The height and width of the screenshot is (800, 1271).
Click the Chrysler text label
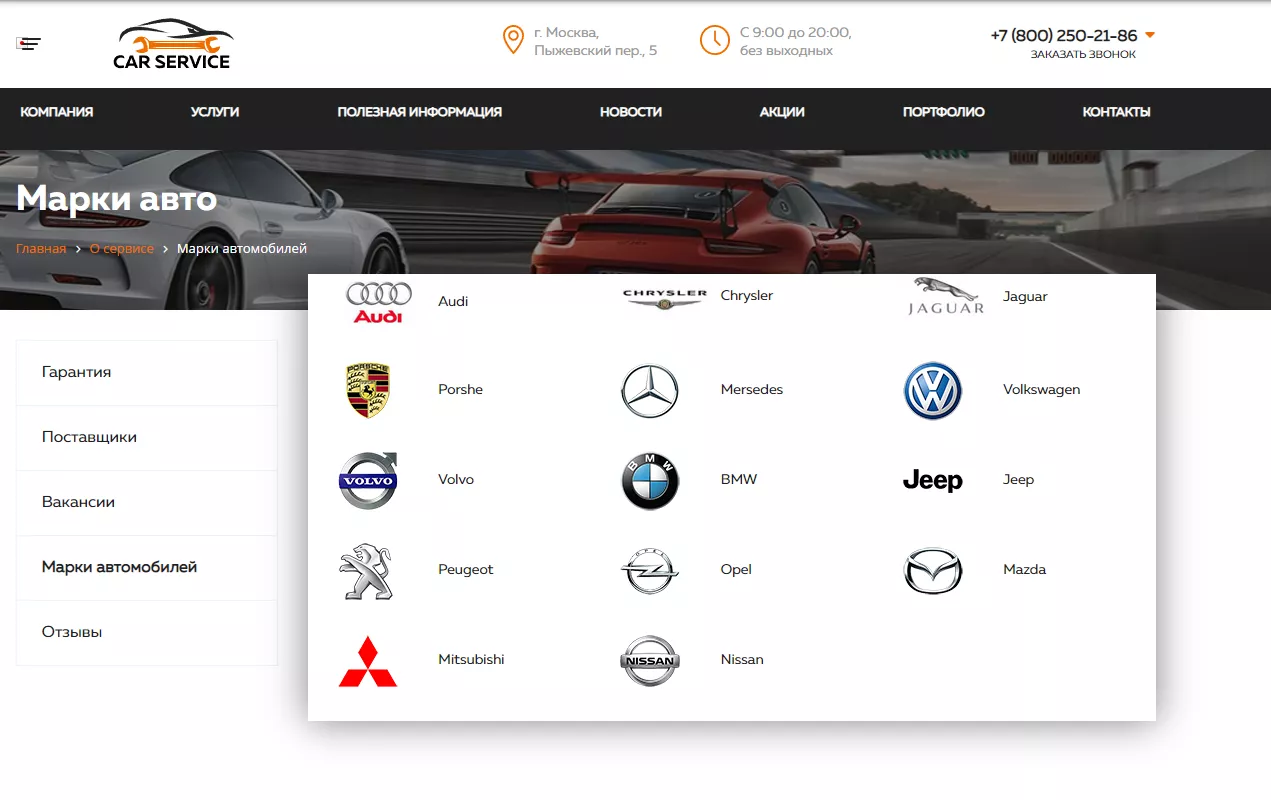pos(747,296)
